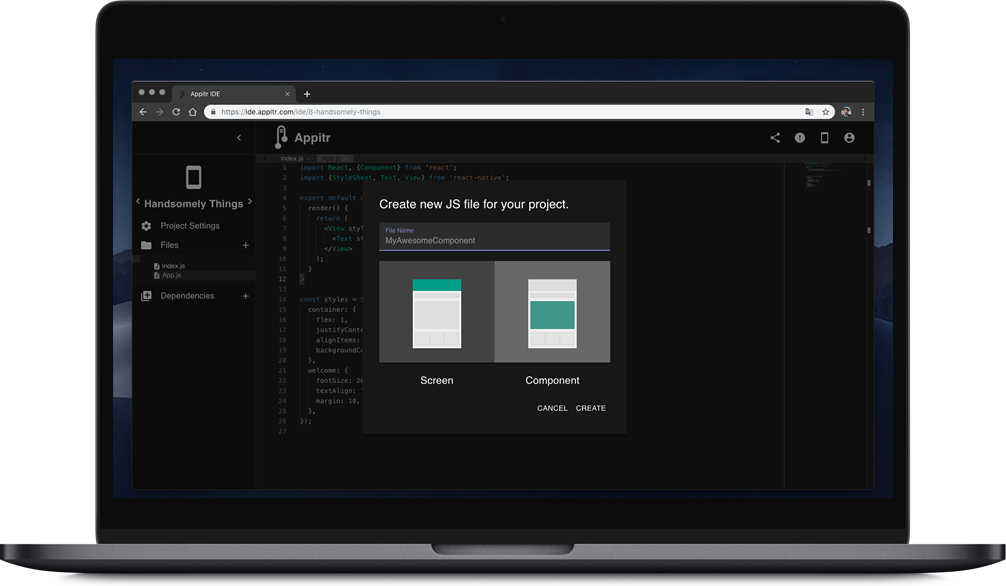1006x586 pixels.
Task: Add a dependency with the plus icon
Action: point(246,296)
